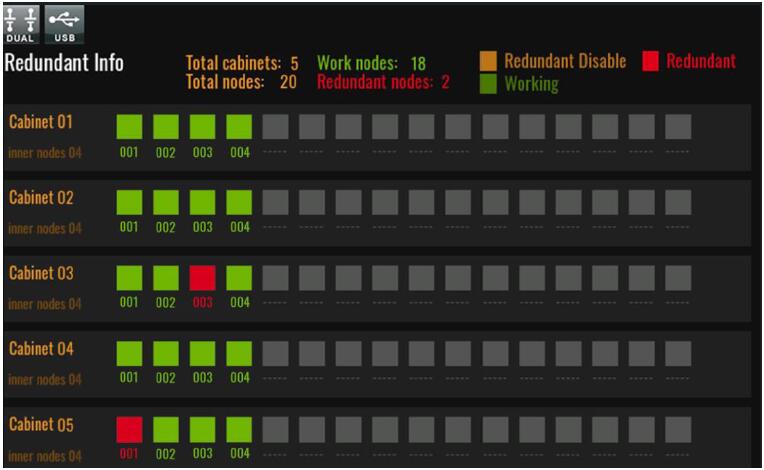Screen dimensions: 764x470
Task: Select node 004 in Cabinet 03
Action: [239, 278]
